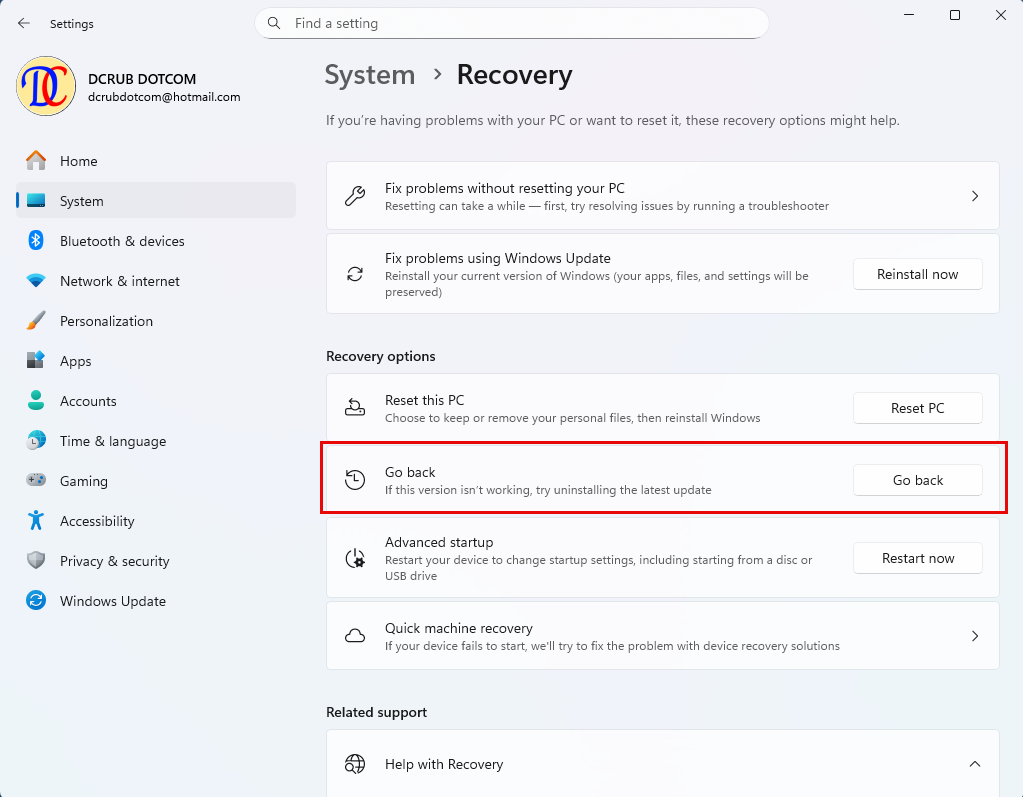This screenshot has width=1023, height=797.
Task: Click System in the breadcrumb heading
Action: point(370,75)
